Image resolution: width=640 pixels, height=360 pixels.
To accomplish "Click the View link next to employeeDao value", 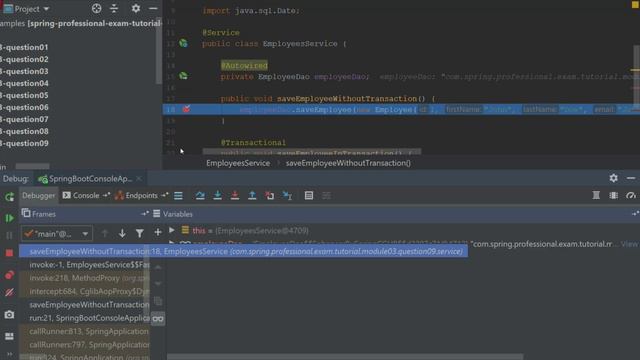I will pos(630,244).
